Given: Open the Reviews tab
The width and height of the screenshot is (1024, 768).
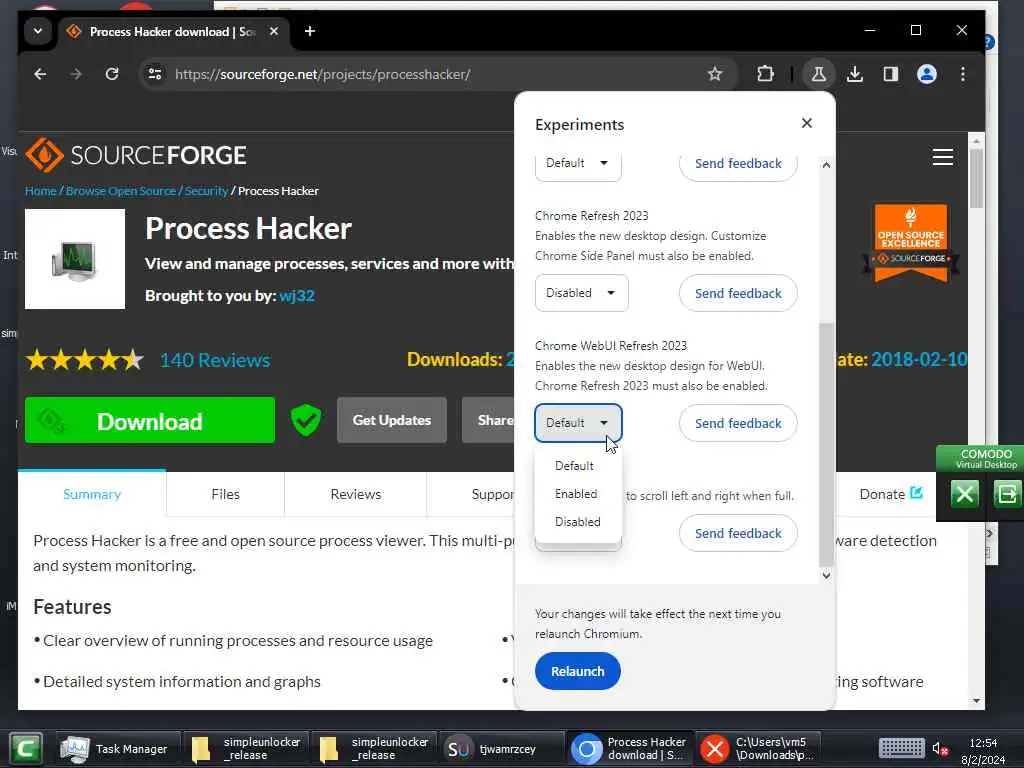Looking at the screenshot, I should [x=355, y=494].
